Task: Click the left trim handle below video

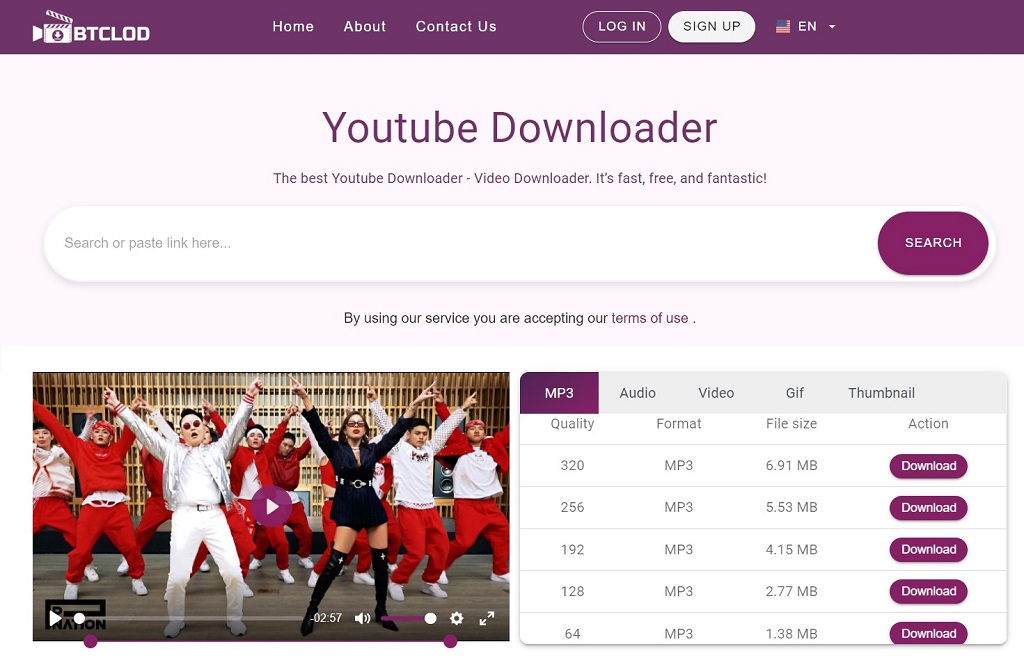Action: 91,642
